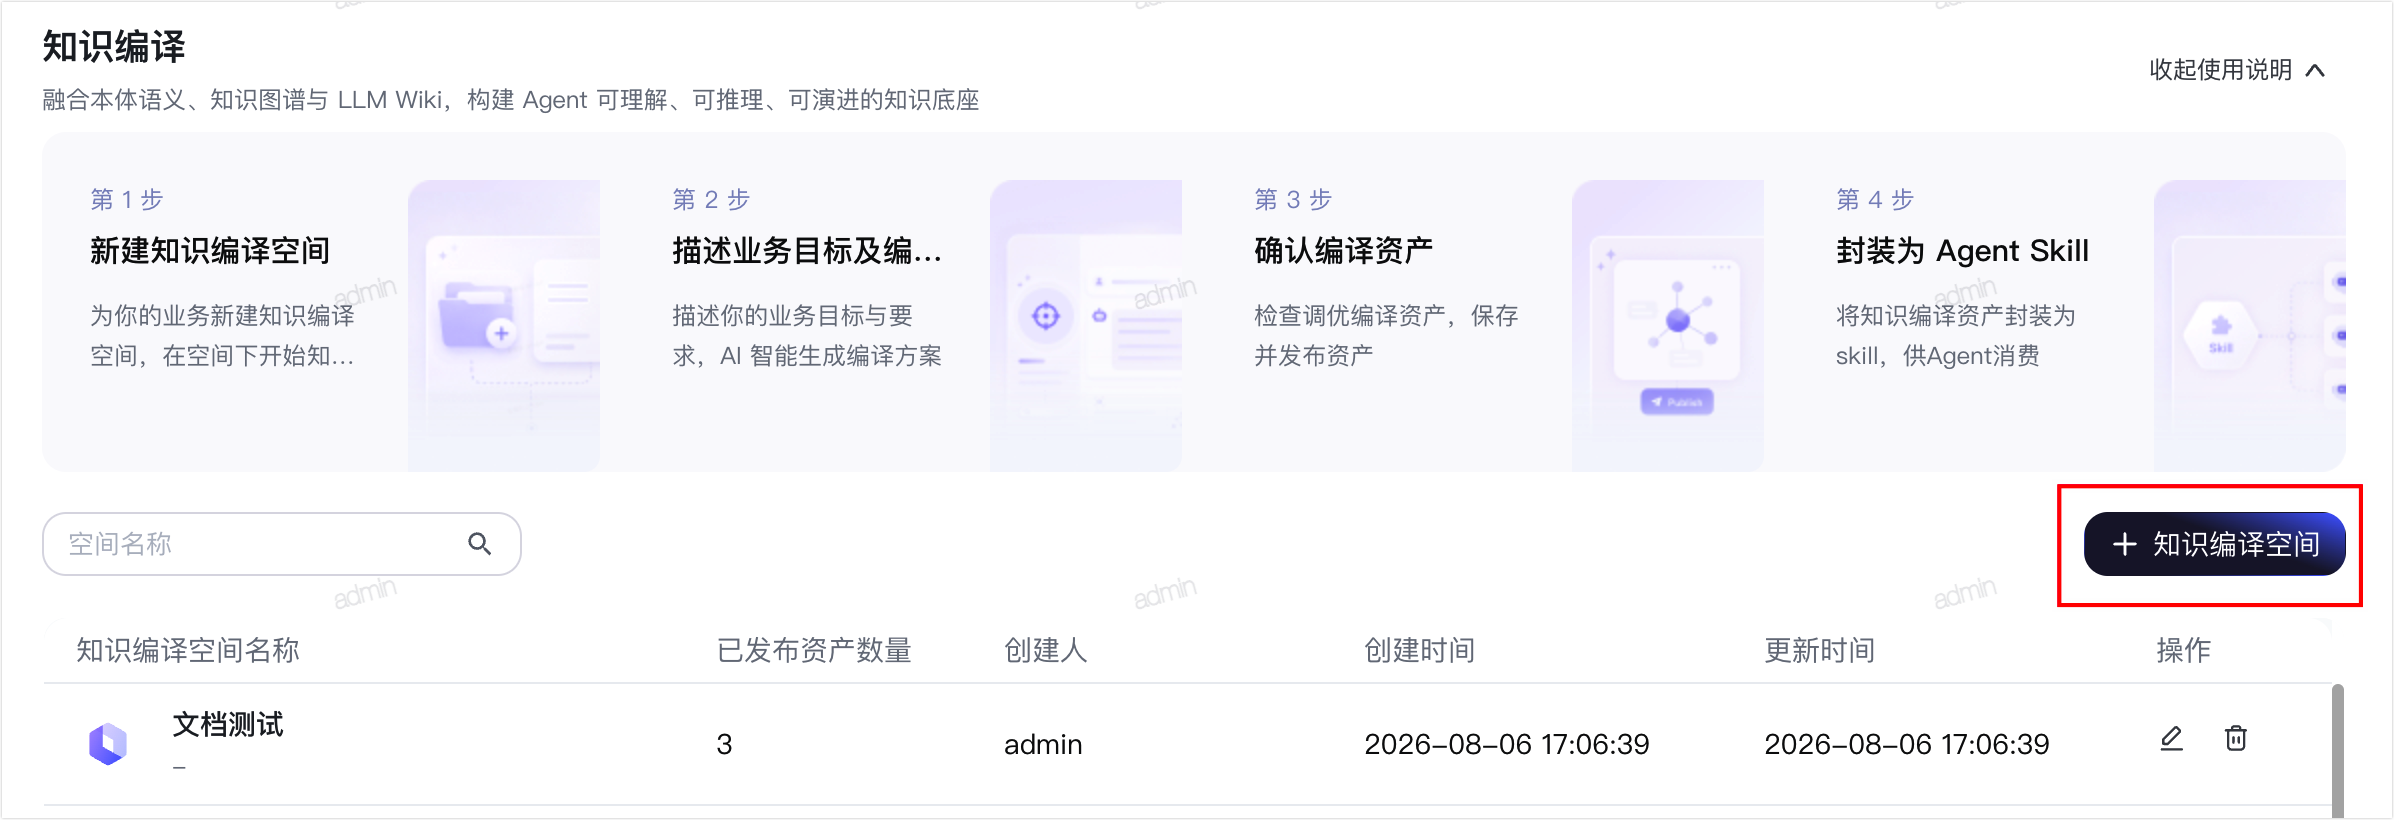This screenshot has width=2394, height=820.
Task: Click the 第 4 步 label
Action: (1875, 199)
